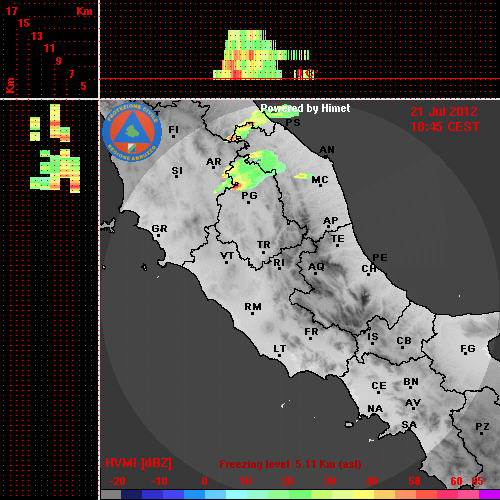Viewport: 500px width, 500px height.
Task: Click the 13 km altitude tick label
Action: 37,36
